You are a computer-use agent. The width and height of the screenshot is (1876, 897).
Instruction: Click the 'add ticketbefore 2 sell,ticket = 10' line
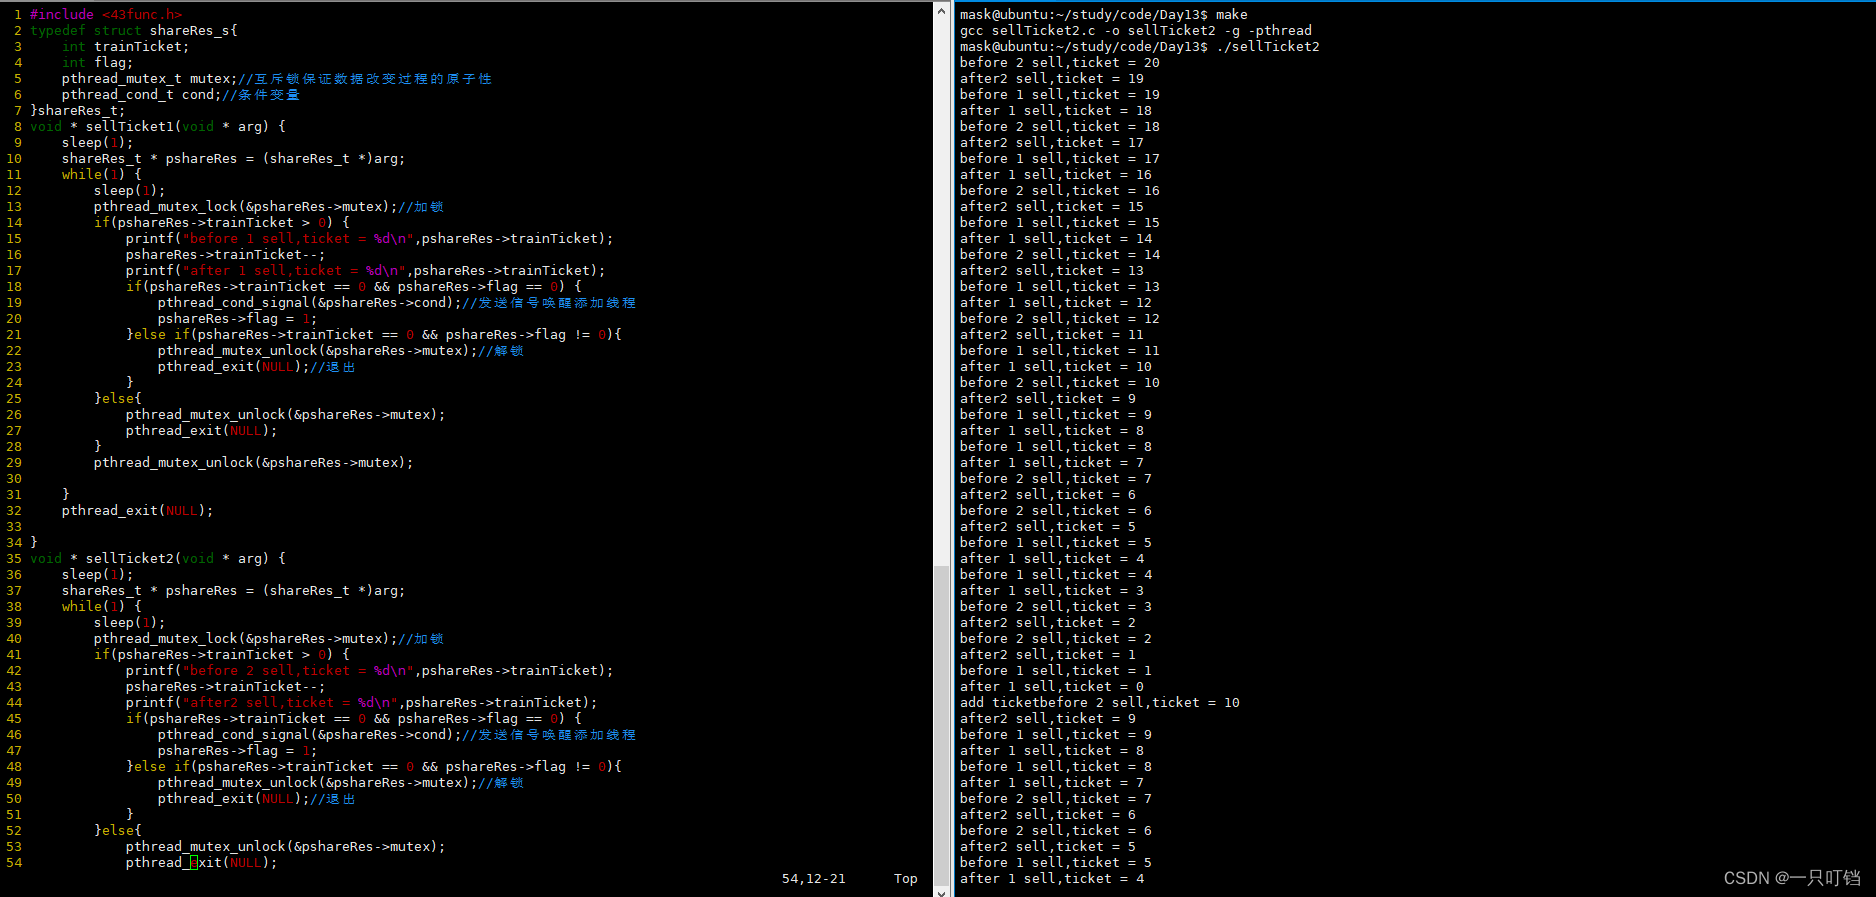[x=1100, y=702]
